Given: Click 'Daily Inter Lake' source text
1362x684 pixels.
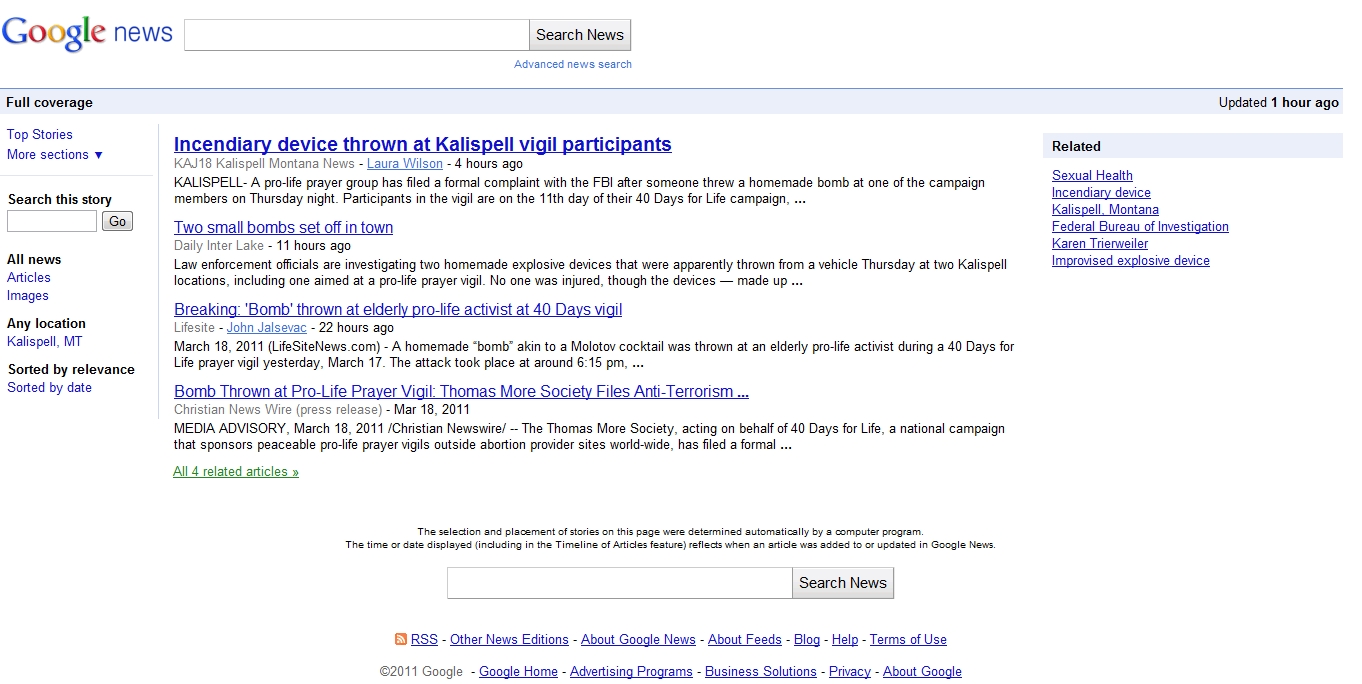Looking at the screenshot, I should pyautogui.click(x=219, y=245).
